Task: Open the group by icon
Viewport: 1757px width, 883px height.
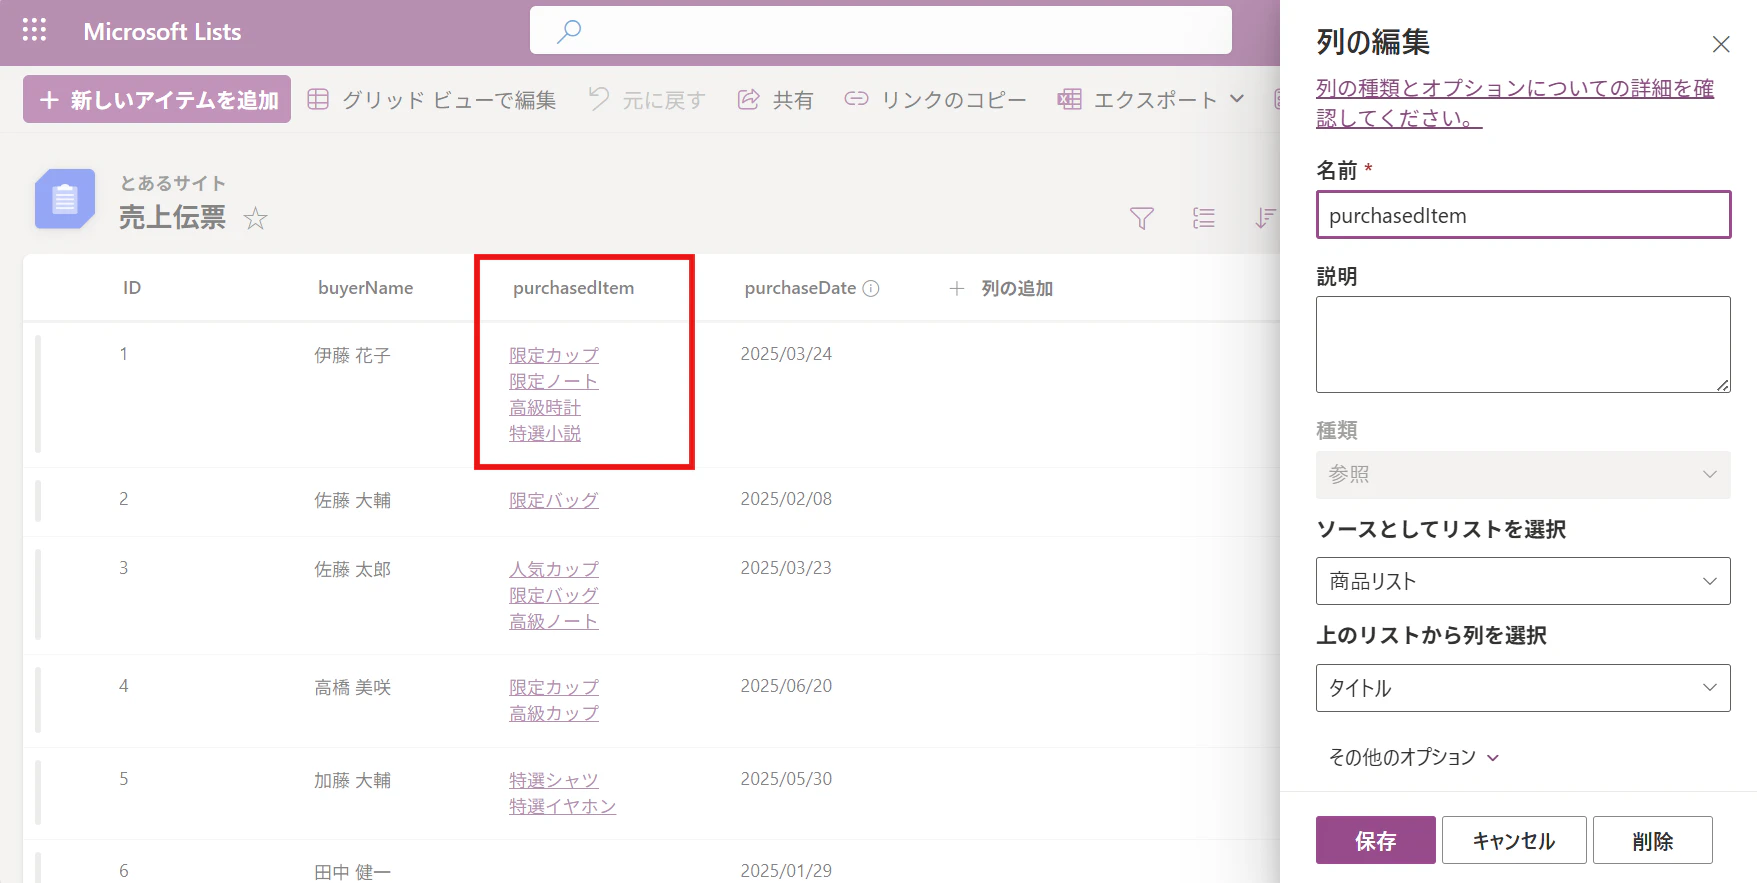Action: (x=1204, y=218)
